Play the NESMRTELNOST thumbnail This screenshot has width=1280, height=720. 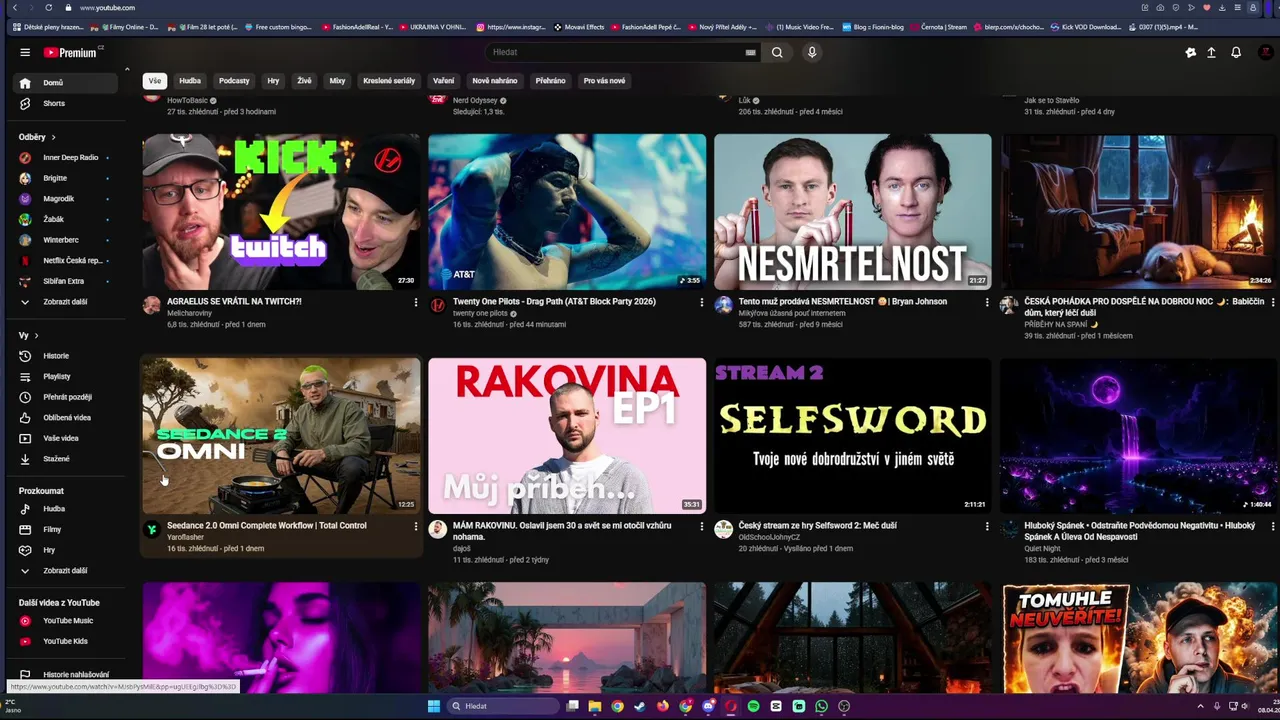(853, 212)
